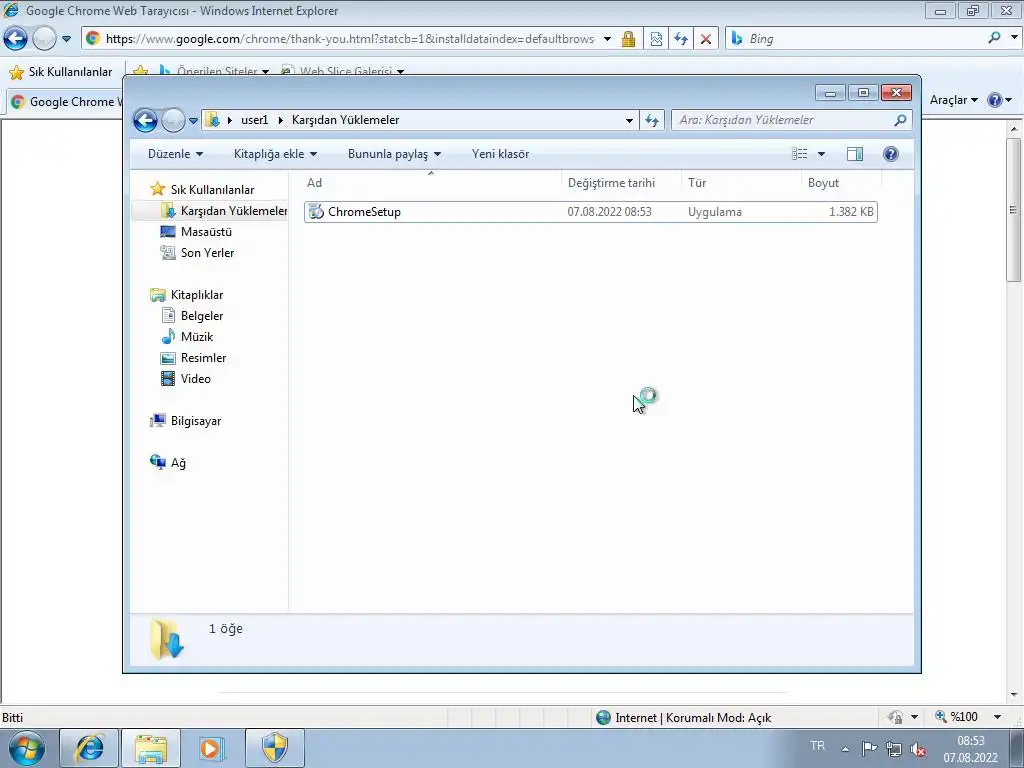The image size is (1024, 768).
Task: Click user1 in the address breadcrumb
Action: tap(254, 120)
